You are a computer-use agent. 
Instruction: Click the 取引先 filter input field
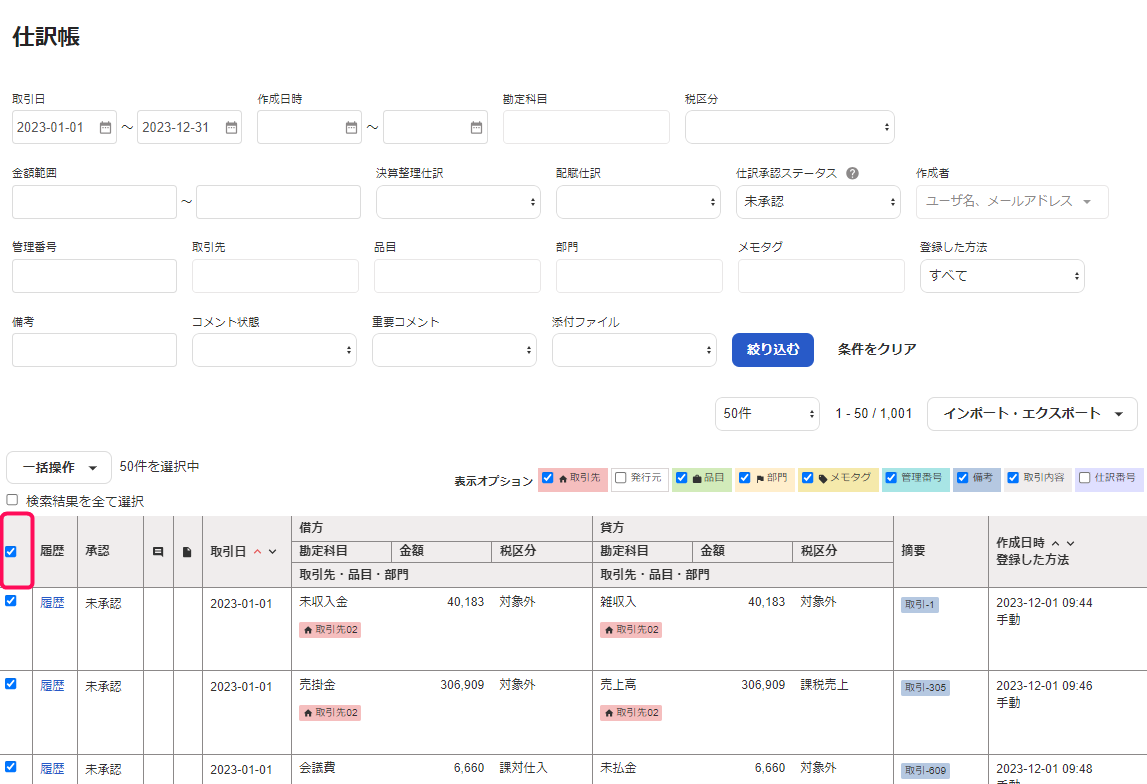[x=276, y=276]
